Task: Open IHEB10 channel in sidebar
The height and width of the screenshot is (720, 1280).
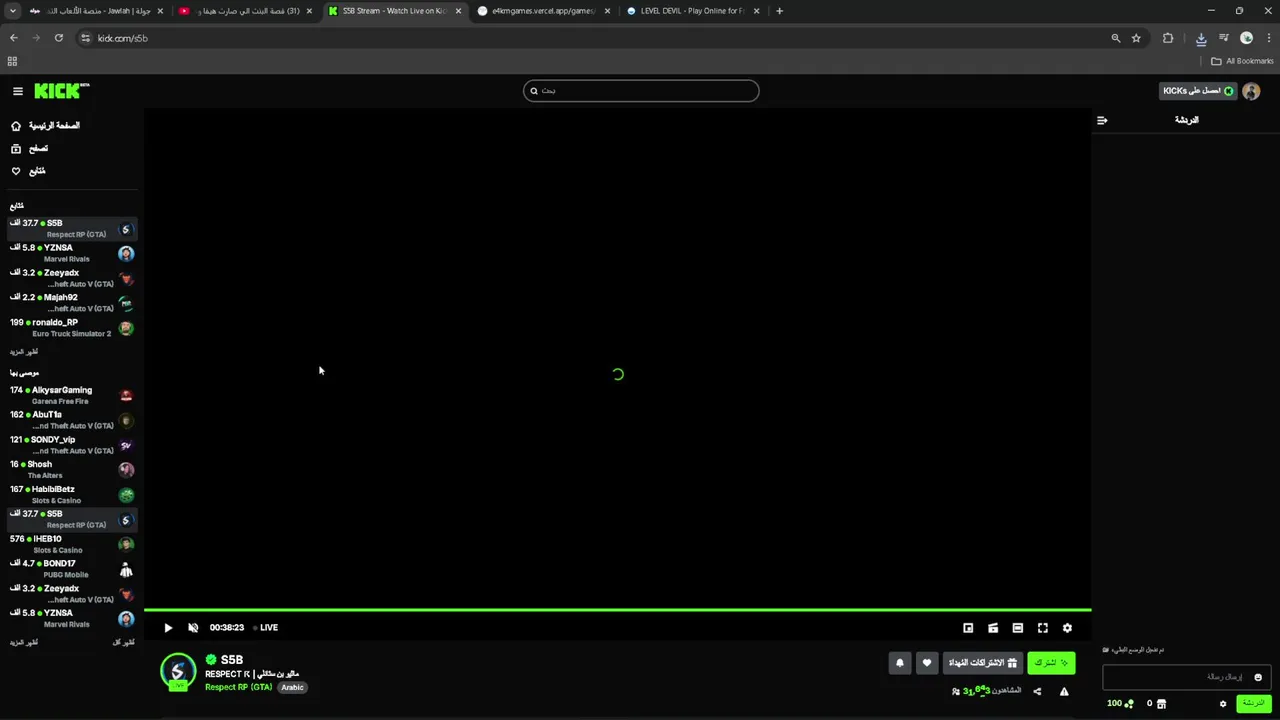Action: (72, 545)
